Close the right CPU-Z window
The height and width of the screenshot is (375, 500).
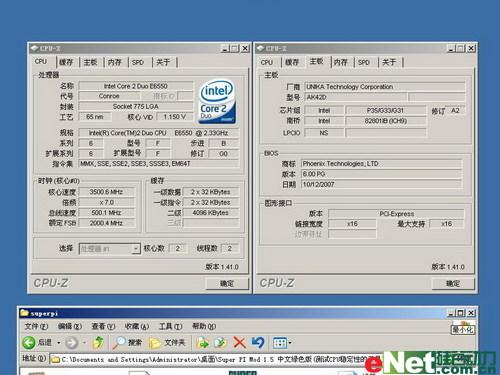[471, 48]
